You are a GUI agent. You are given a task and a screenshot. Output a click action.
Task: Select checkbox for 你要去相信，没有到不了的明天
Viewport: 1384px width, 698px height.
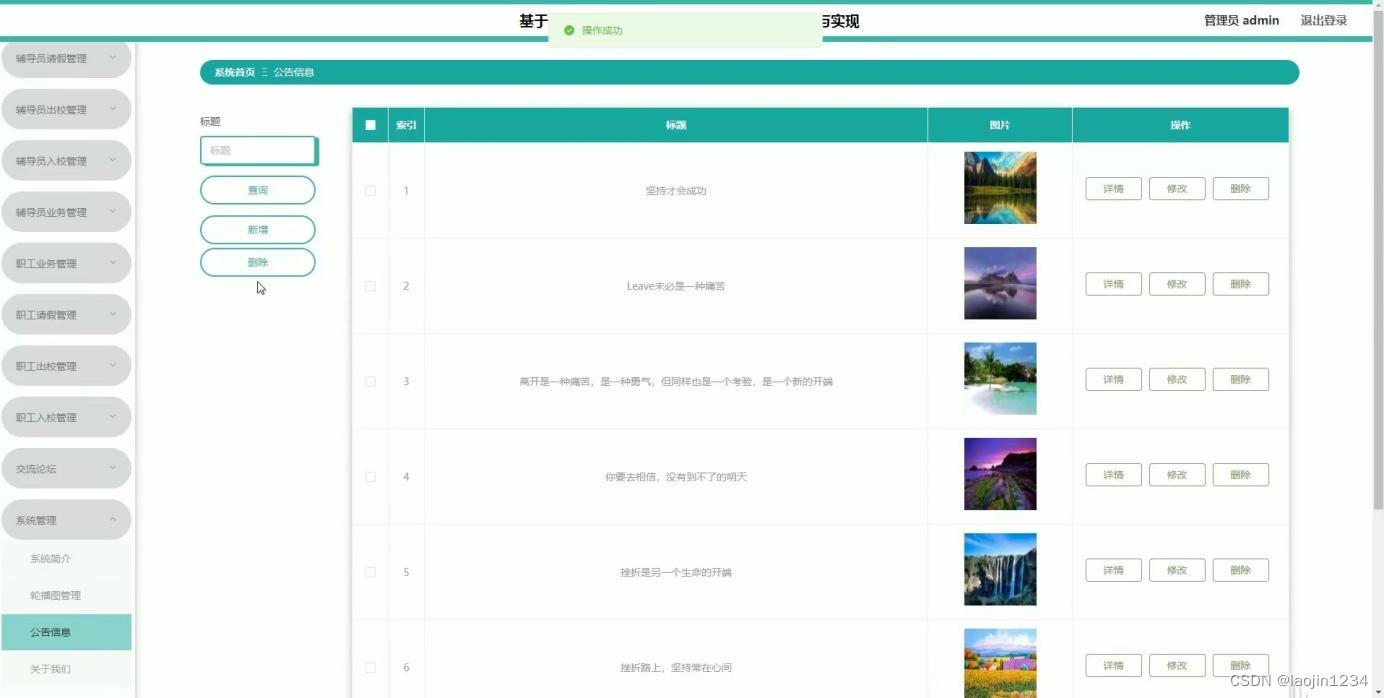(x=370, y=477)
